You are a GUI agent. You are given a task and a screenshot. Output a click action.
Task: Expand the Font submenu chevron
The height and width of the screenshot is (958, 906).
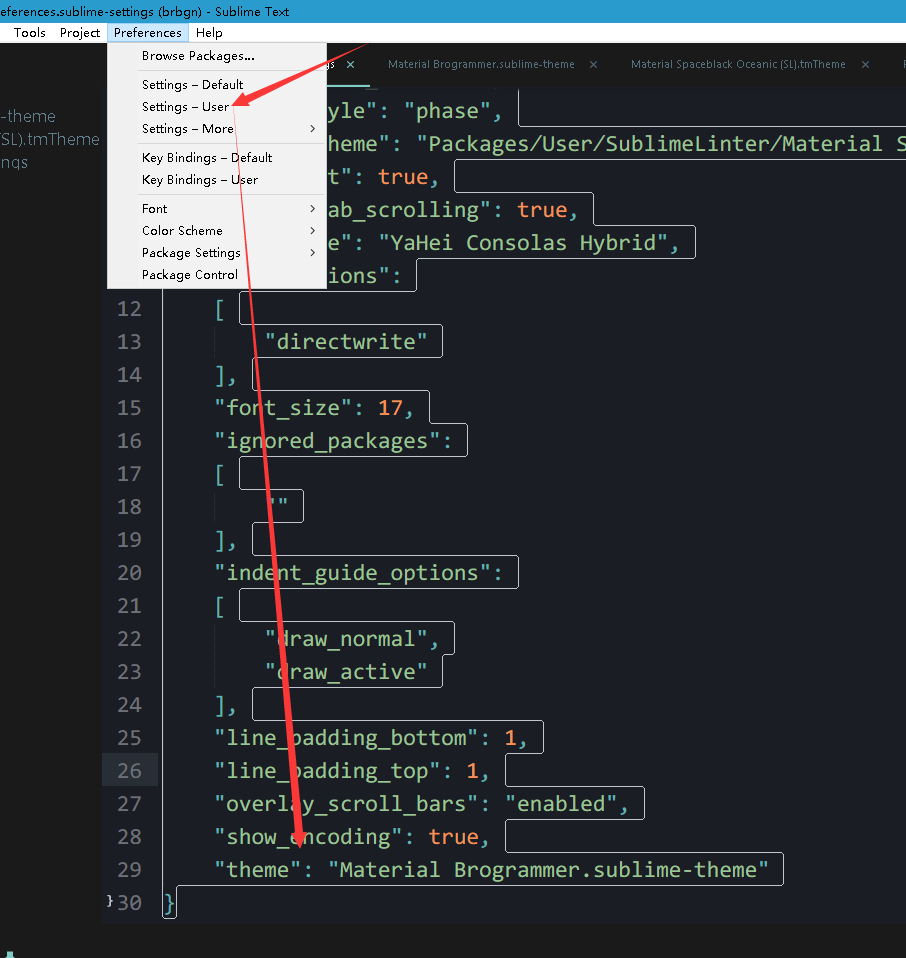click(310, 208)
